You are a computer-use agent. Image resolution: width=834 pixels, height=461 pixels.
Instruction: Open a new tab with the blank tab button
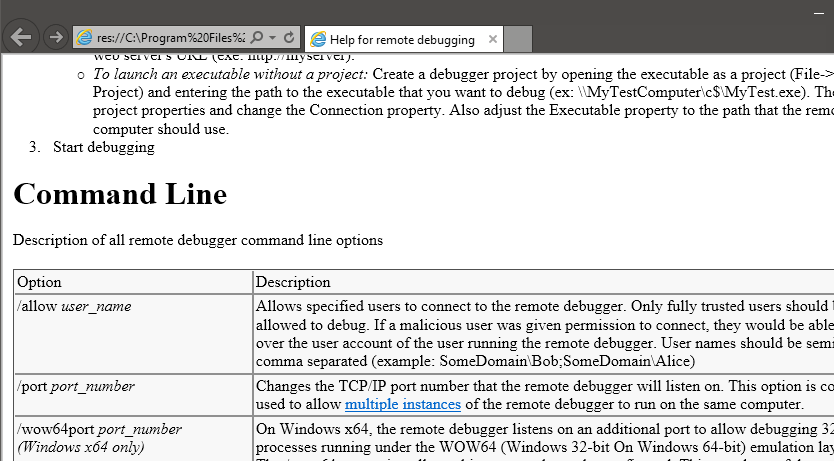517,40
